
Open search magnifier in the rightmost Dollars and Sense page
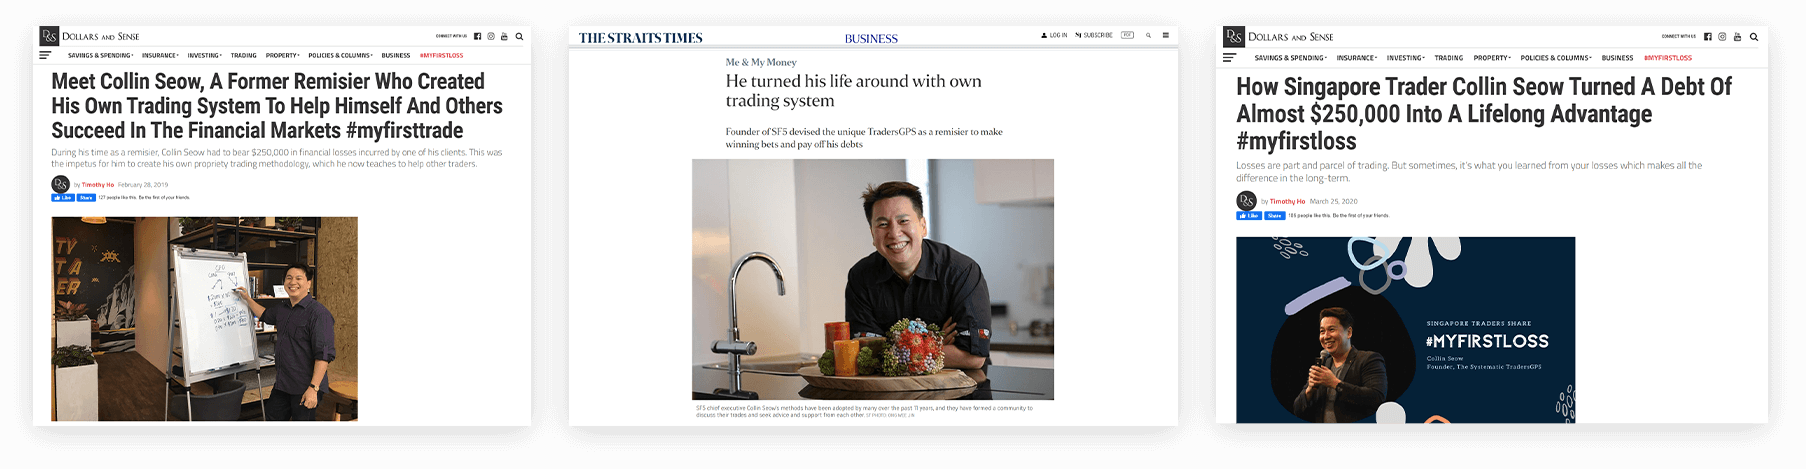tap(1754, 36)
